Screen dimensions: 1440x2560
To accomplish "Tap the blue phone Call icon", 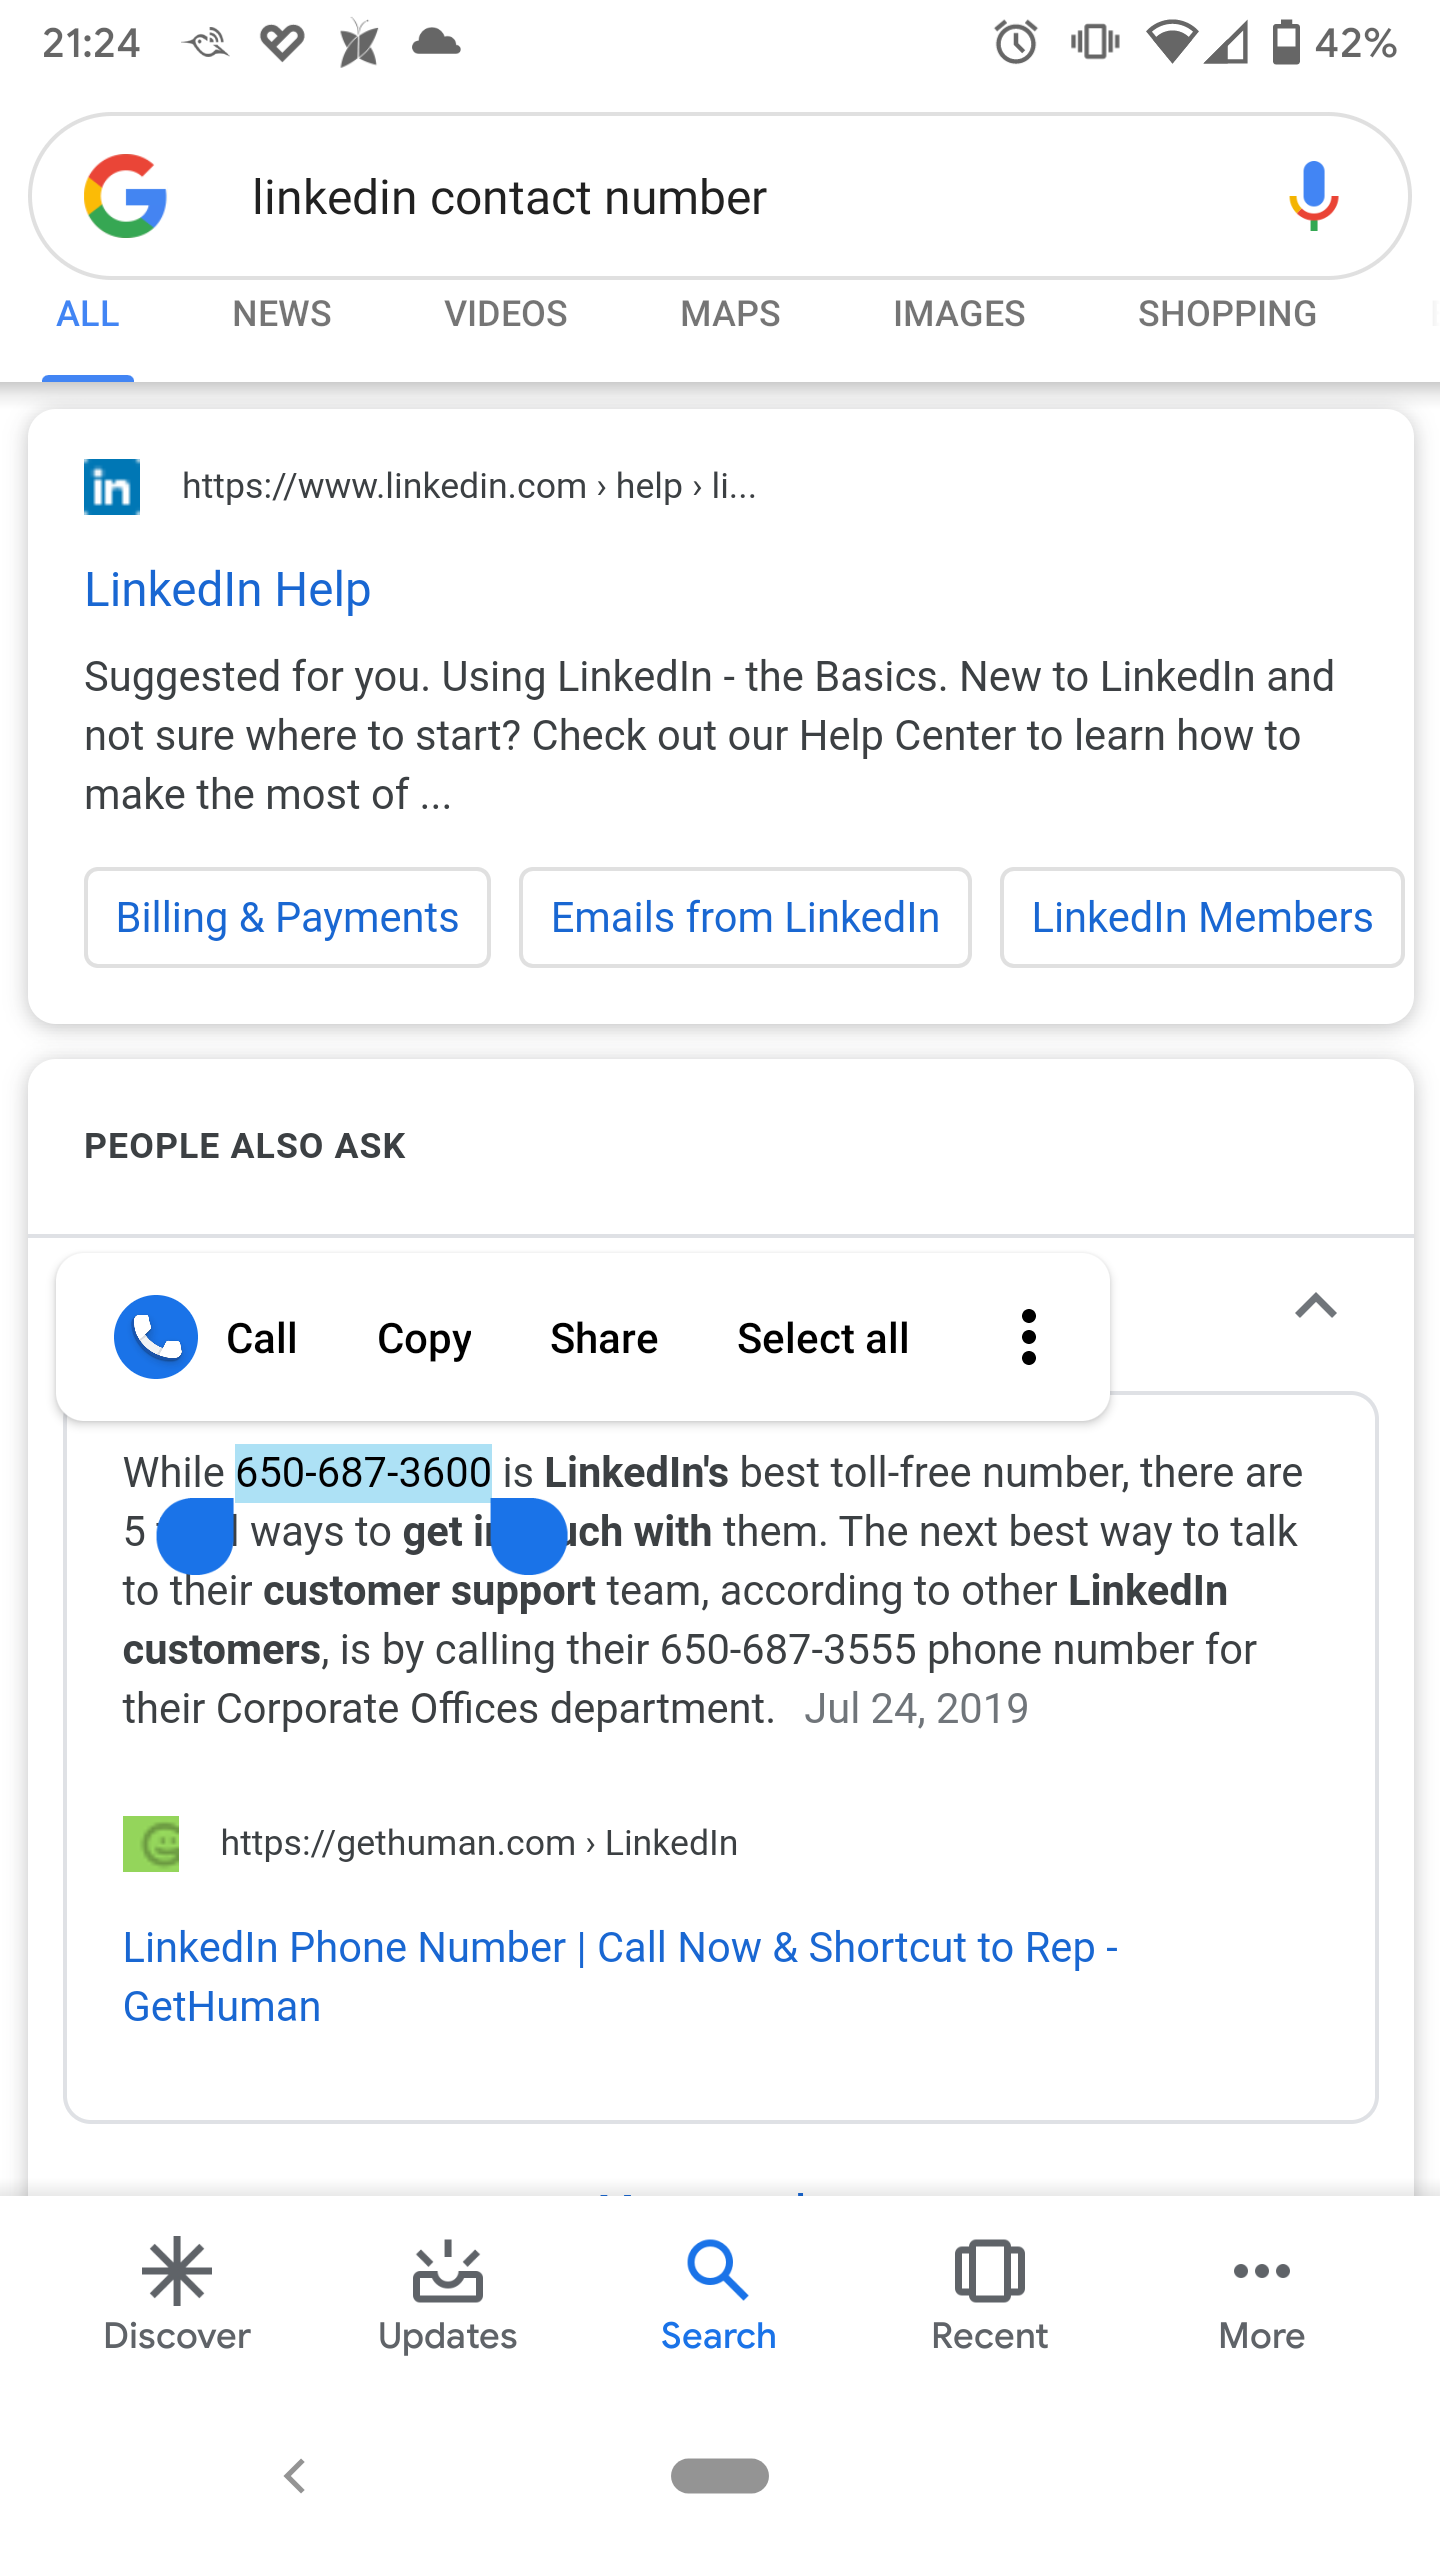I will (x=156, y=1337).
